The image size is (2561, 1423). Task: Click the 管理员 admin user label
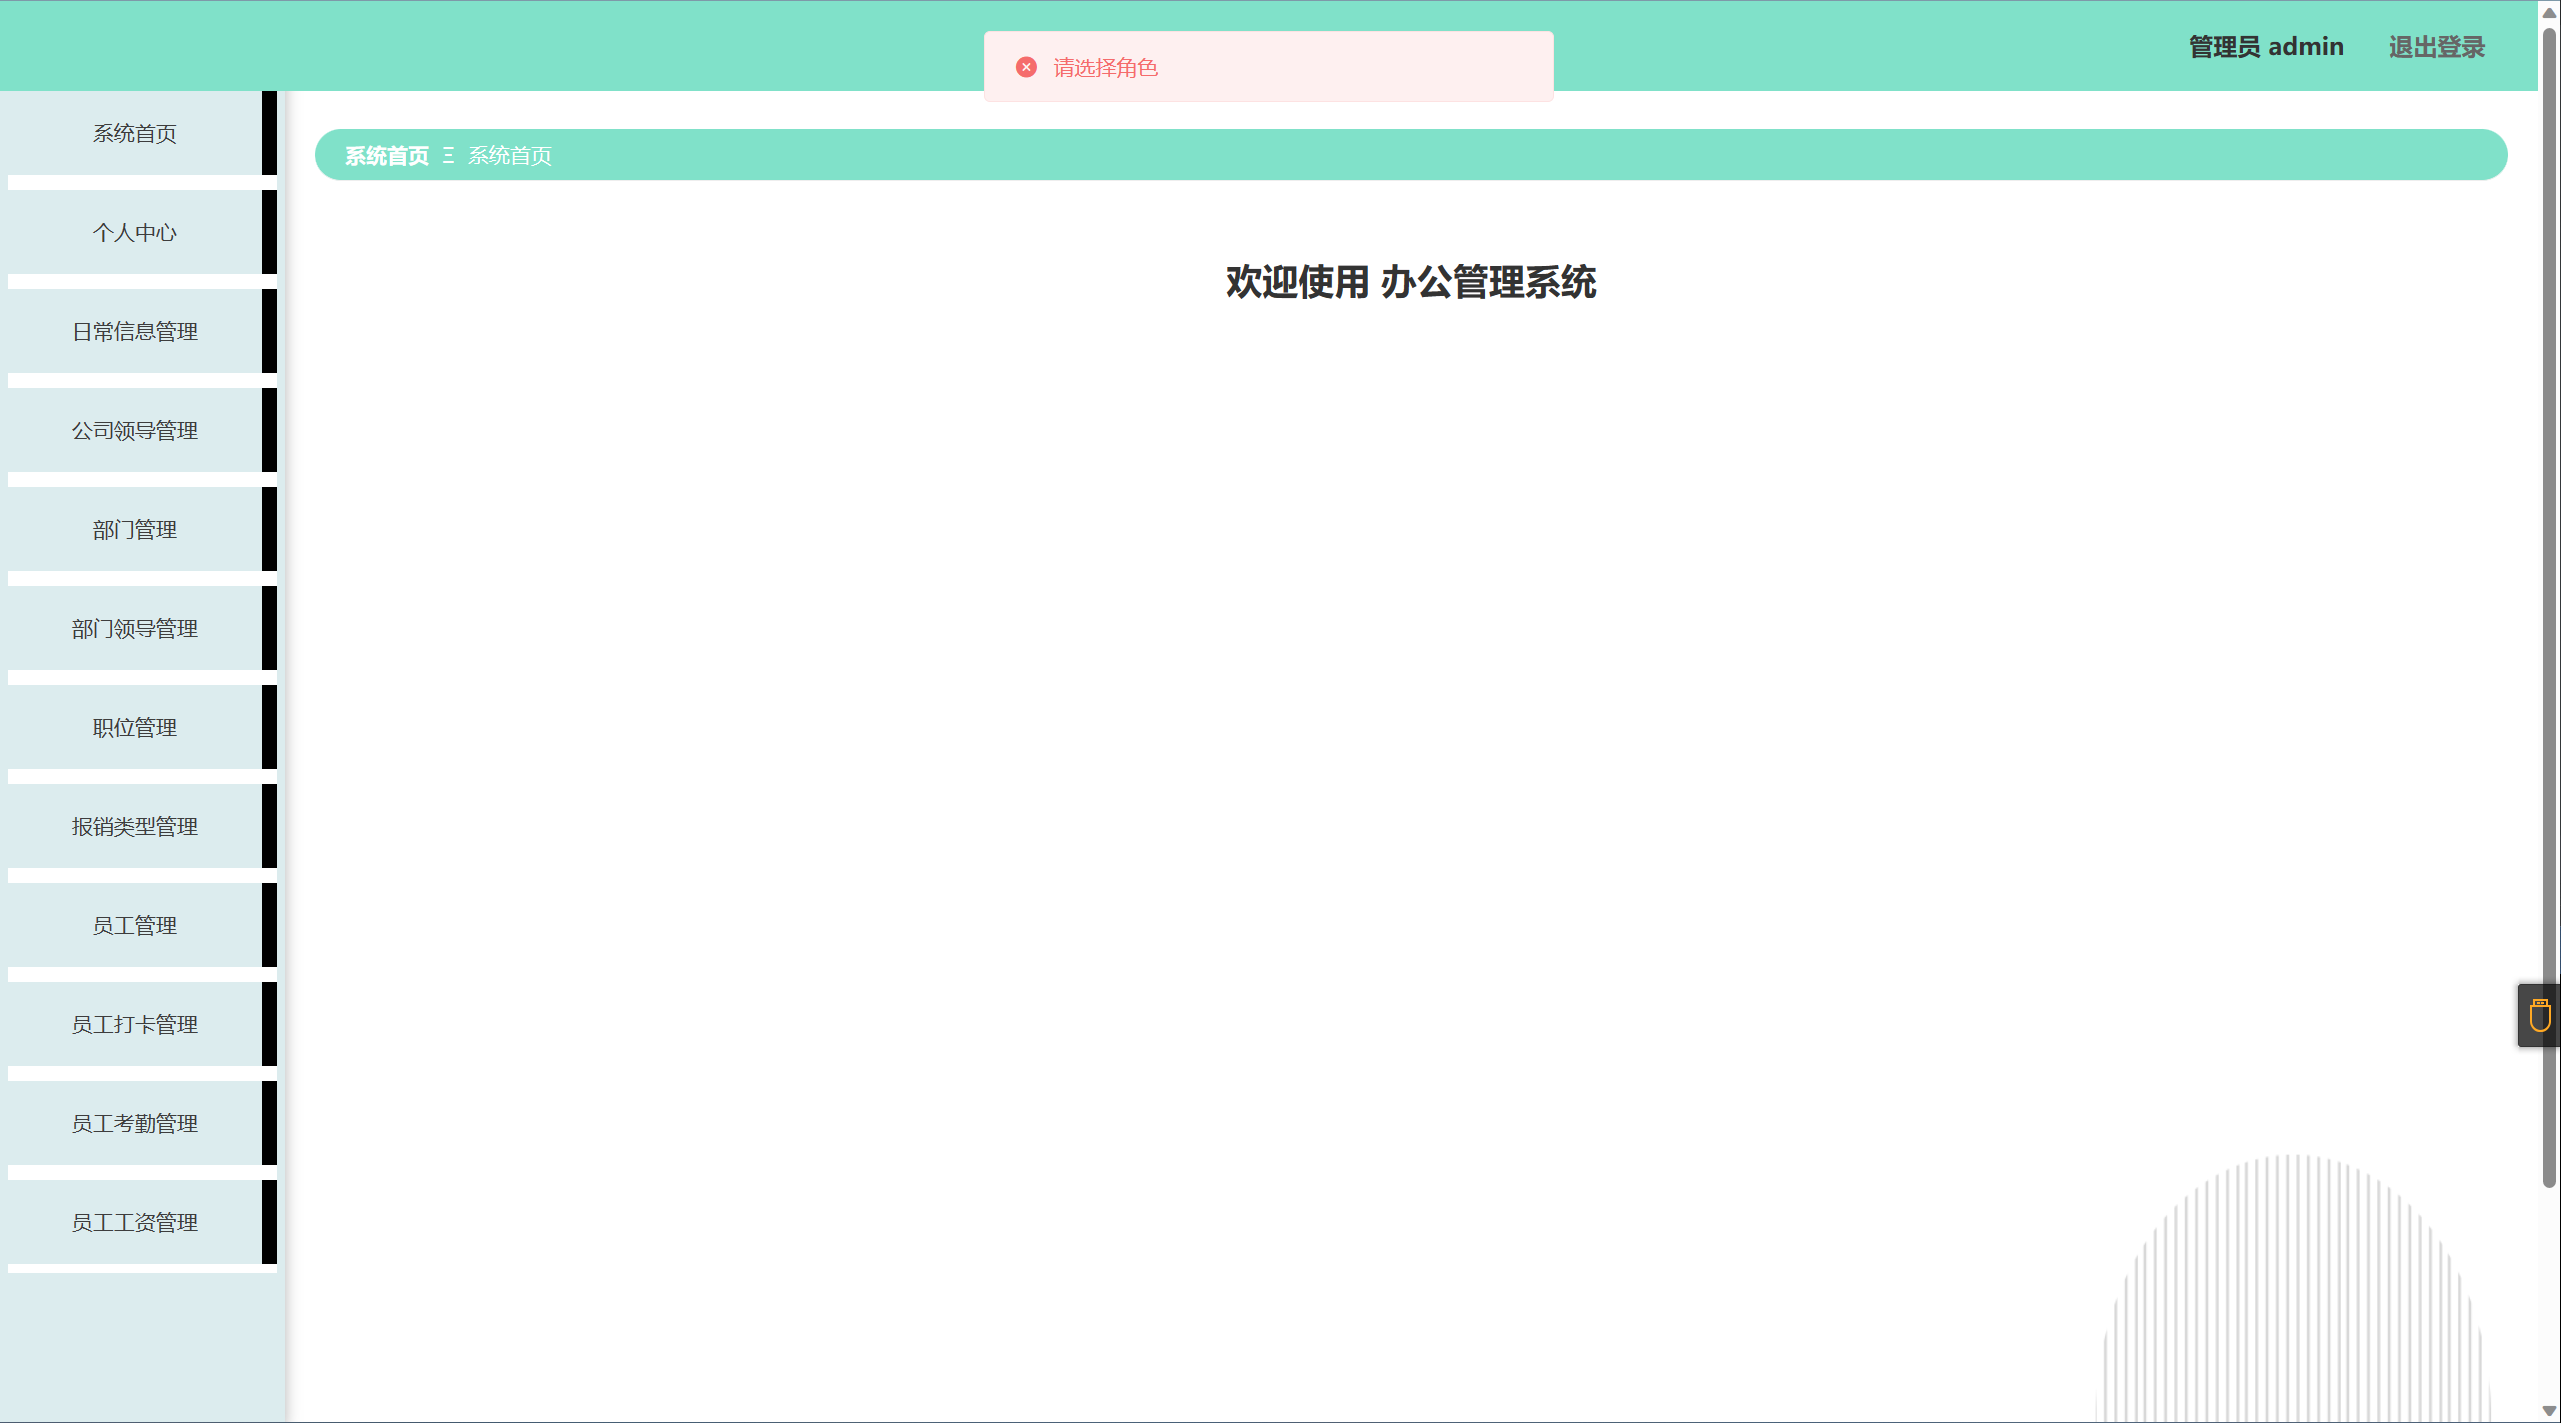point(2265,47)
